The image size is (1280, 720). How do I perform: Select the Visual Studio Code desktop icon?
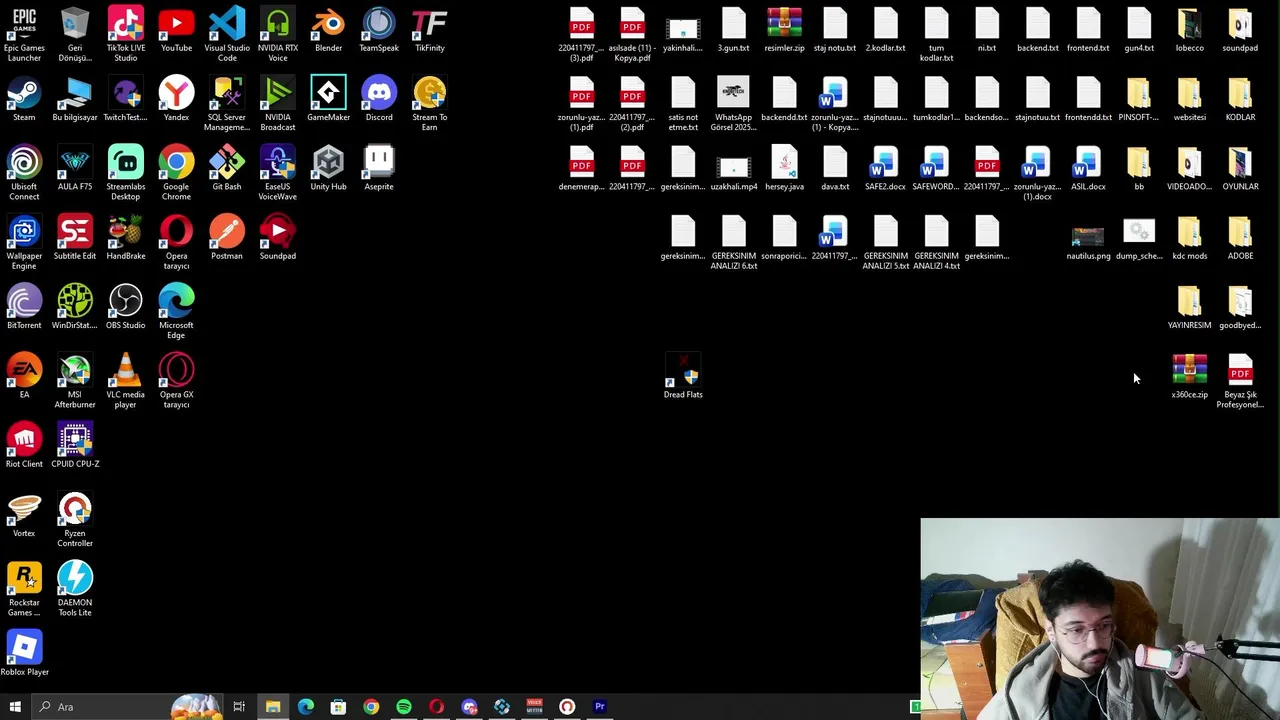click(227, 34)
